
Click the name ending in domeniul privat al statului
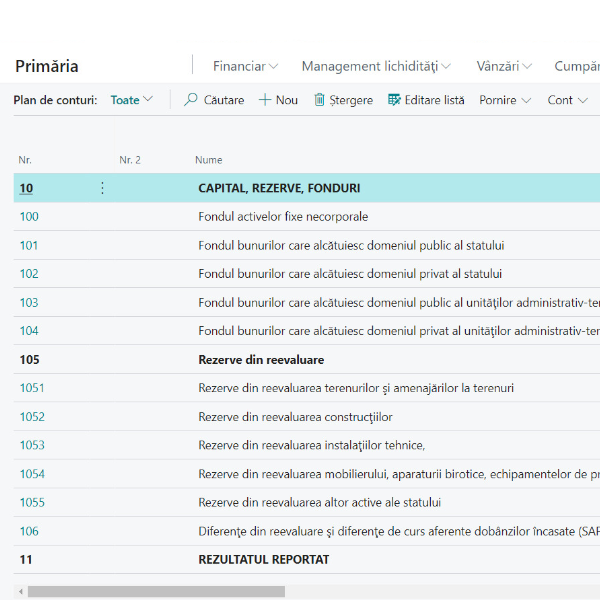(x=350, y=274)
